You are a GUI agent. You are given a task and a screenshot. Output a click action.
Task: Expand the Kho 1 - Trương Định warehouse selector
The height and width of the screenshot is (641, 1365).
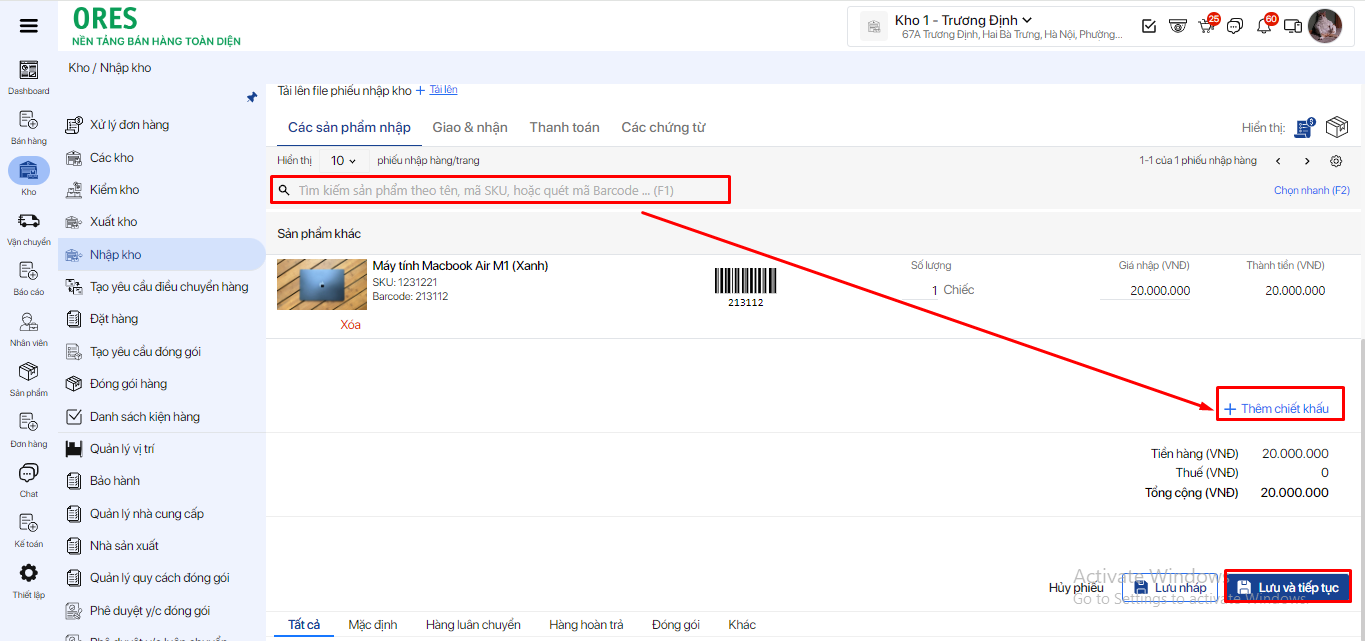[x=963, y=20]
